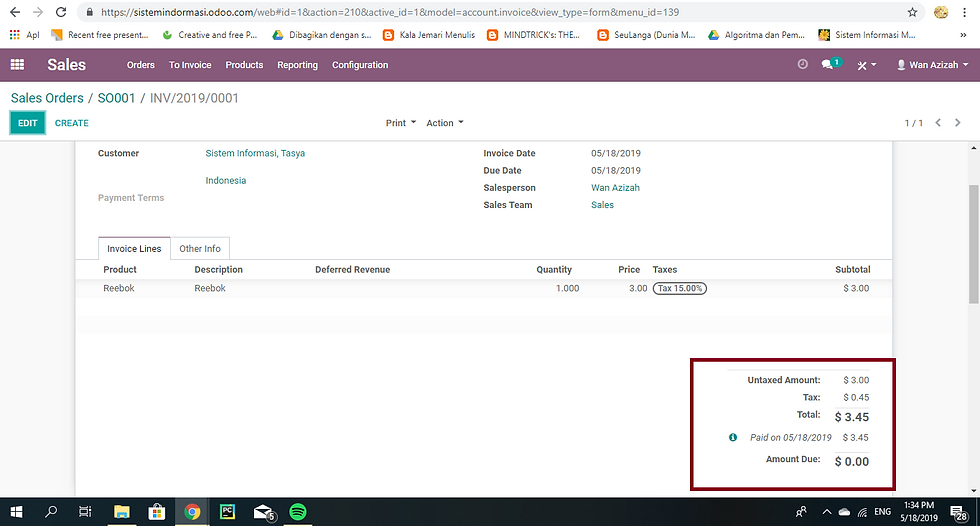Open the Sistem Informasi M... bookmark
This screenshot has height=526, width=980.
coord(867,35)
